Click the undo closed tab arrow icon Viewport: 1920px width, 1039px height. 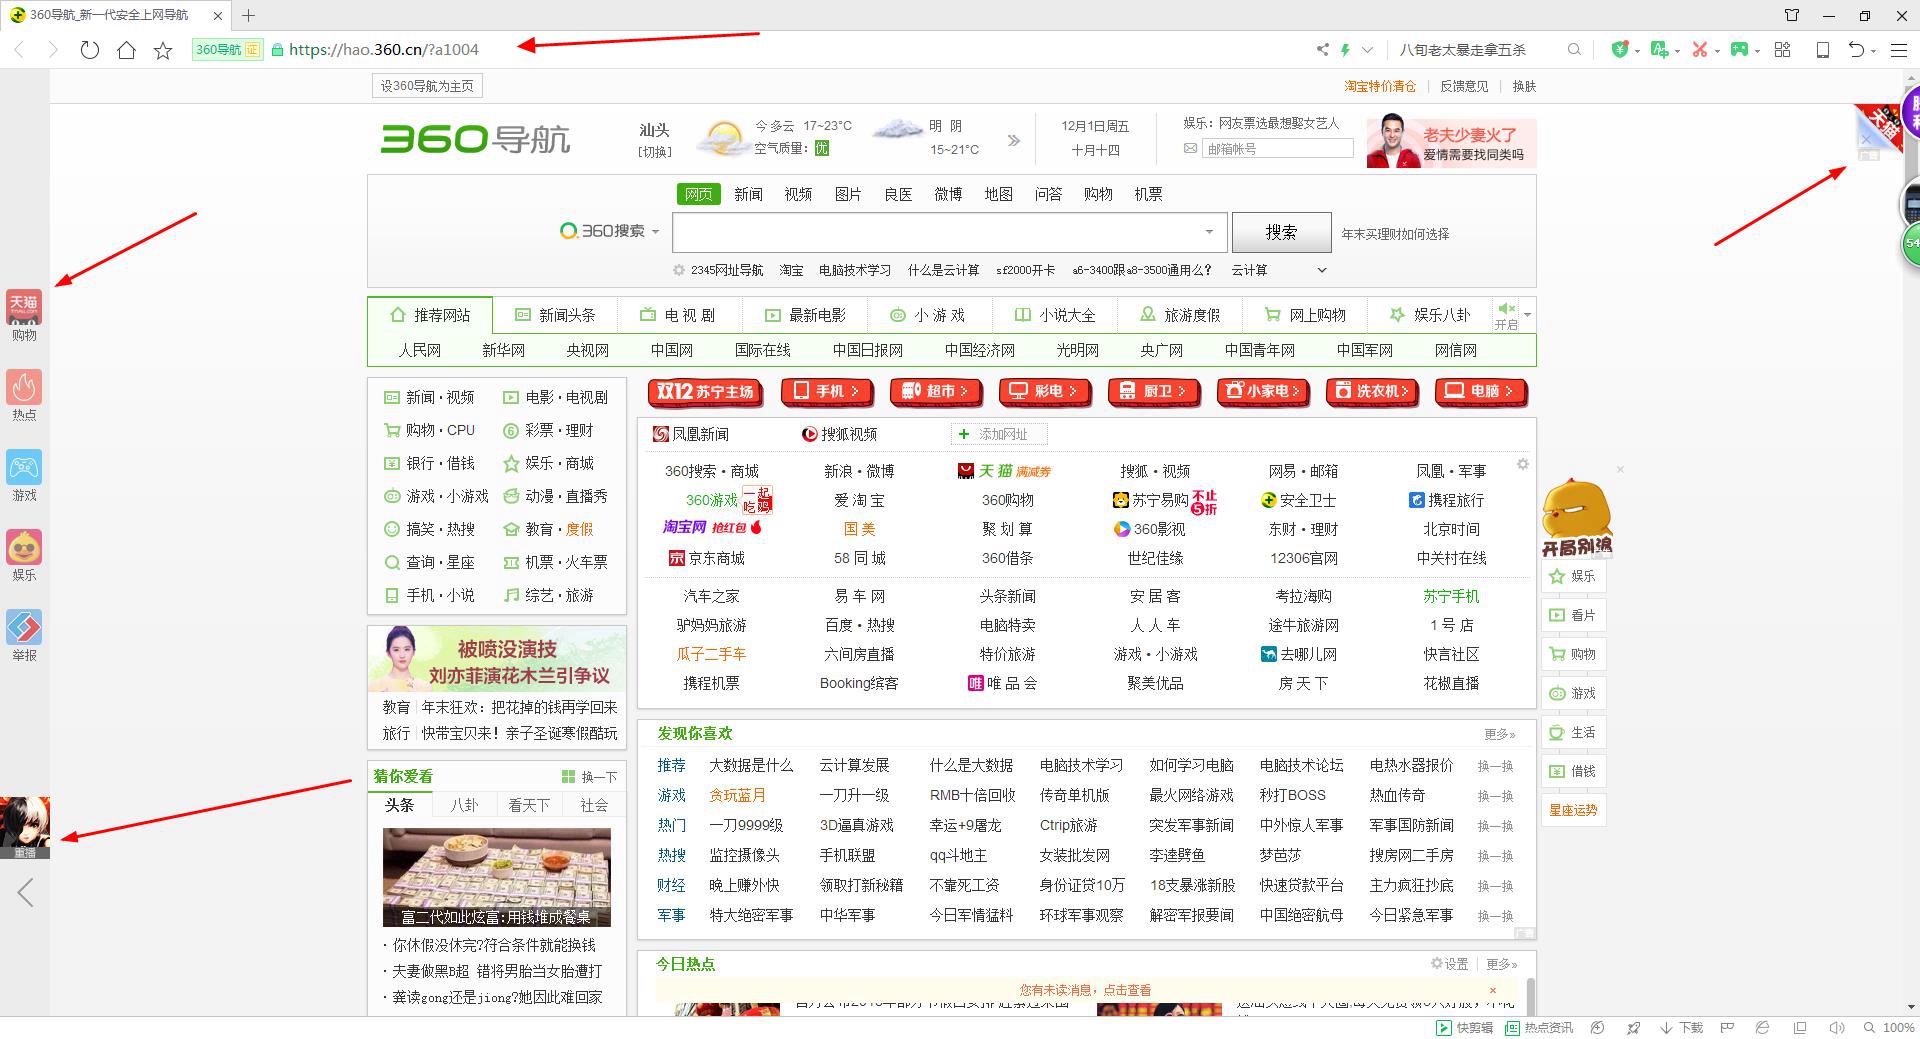1856,49
